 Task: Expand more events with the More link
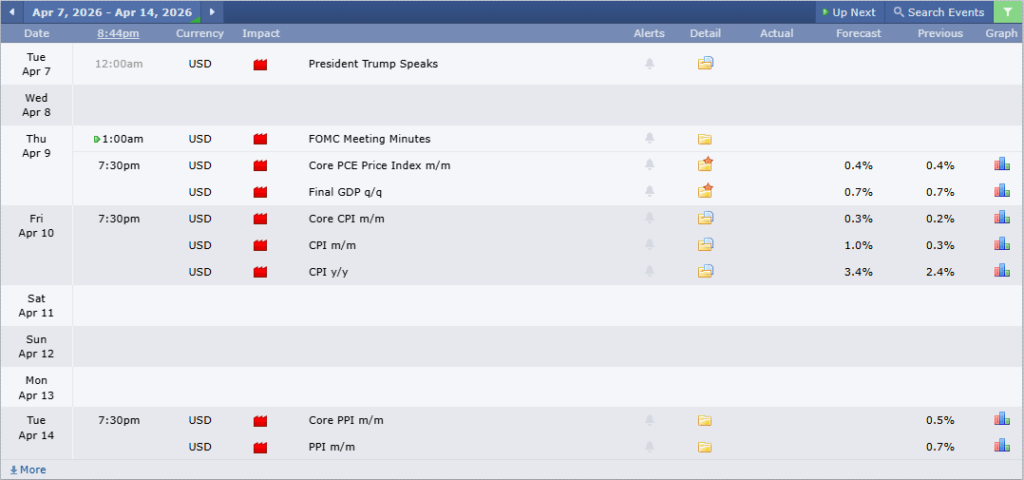(28, 469)
